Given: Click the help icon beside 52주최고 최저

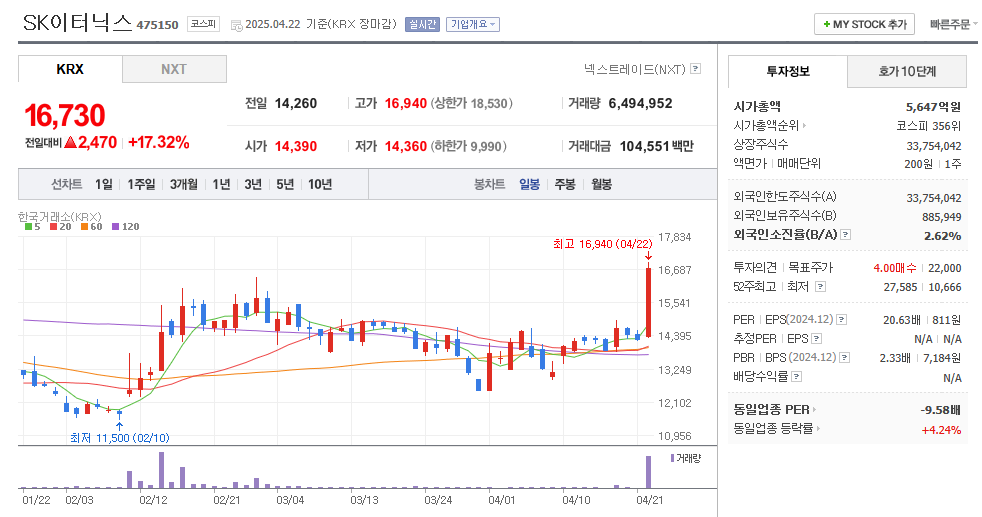Looking at the screenshot, I should pyautogui.click(x=820, y=287).
